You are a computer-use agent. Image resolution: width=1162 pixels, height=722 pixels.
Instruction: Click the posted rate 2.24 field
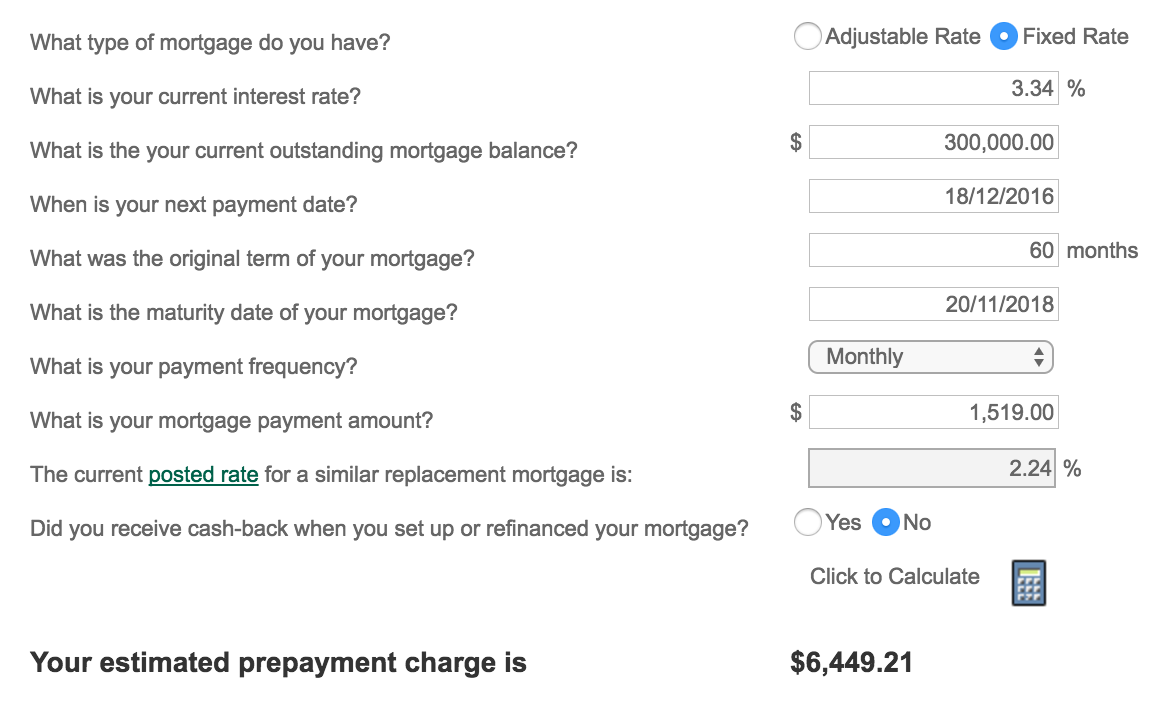tap(932, 468)
